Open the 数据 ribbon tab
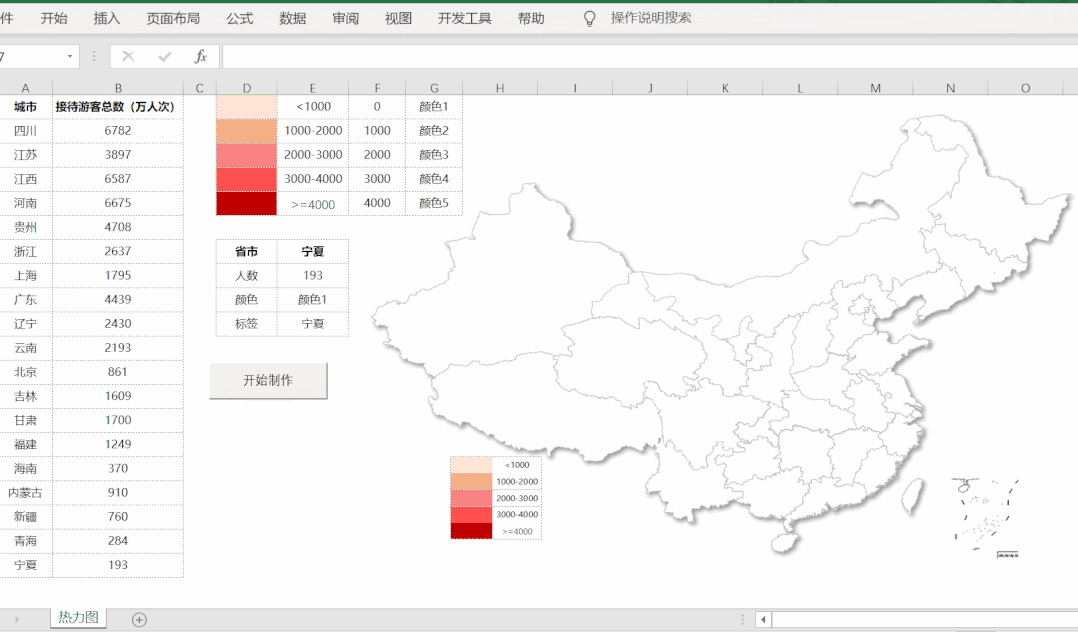1078x632 pixels. (x=292, y=19)
